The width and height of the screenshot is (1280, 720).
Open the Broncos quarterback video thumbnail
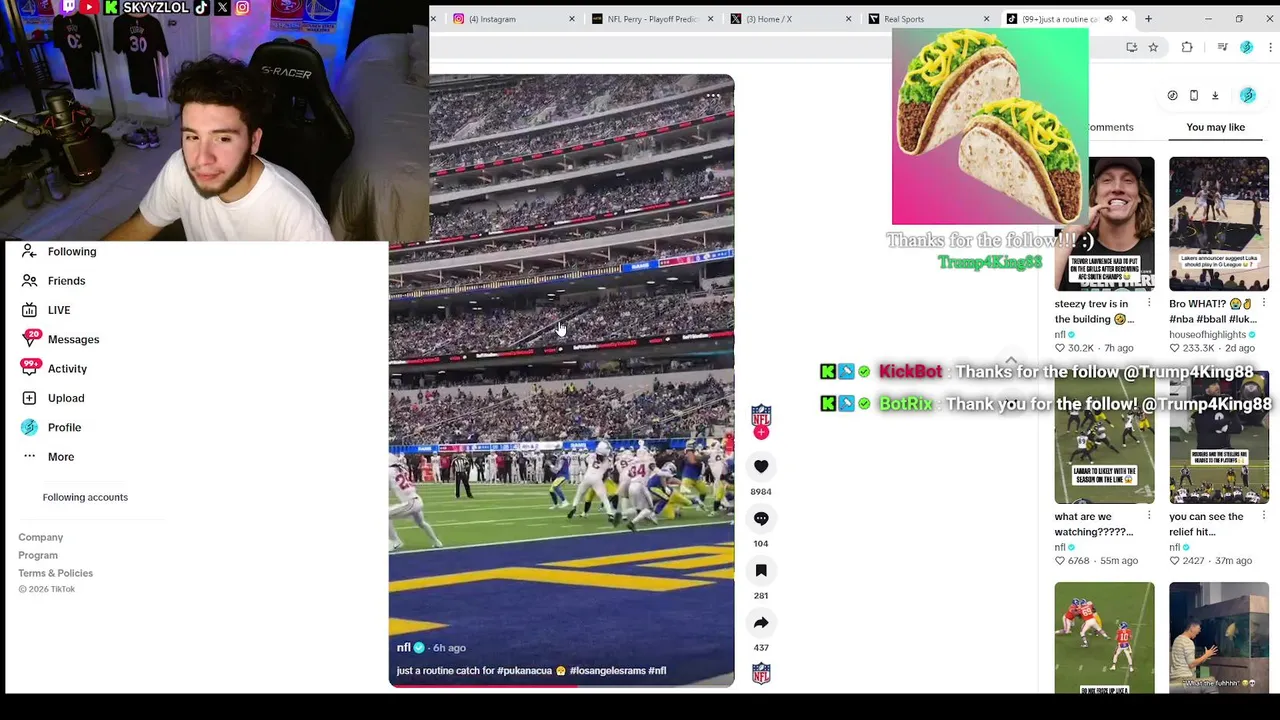1104,637
